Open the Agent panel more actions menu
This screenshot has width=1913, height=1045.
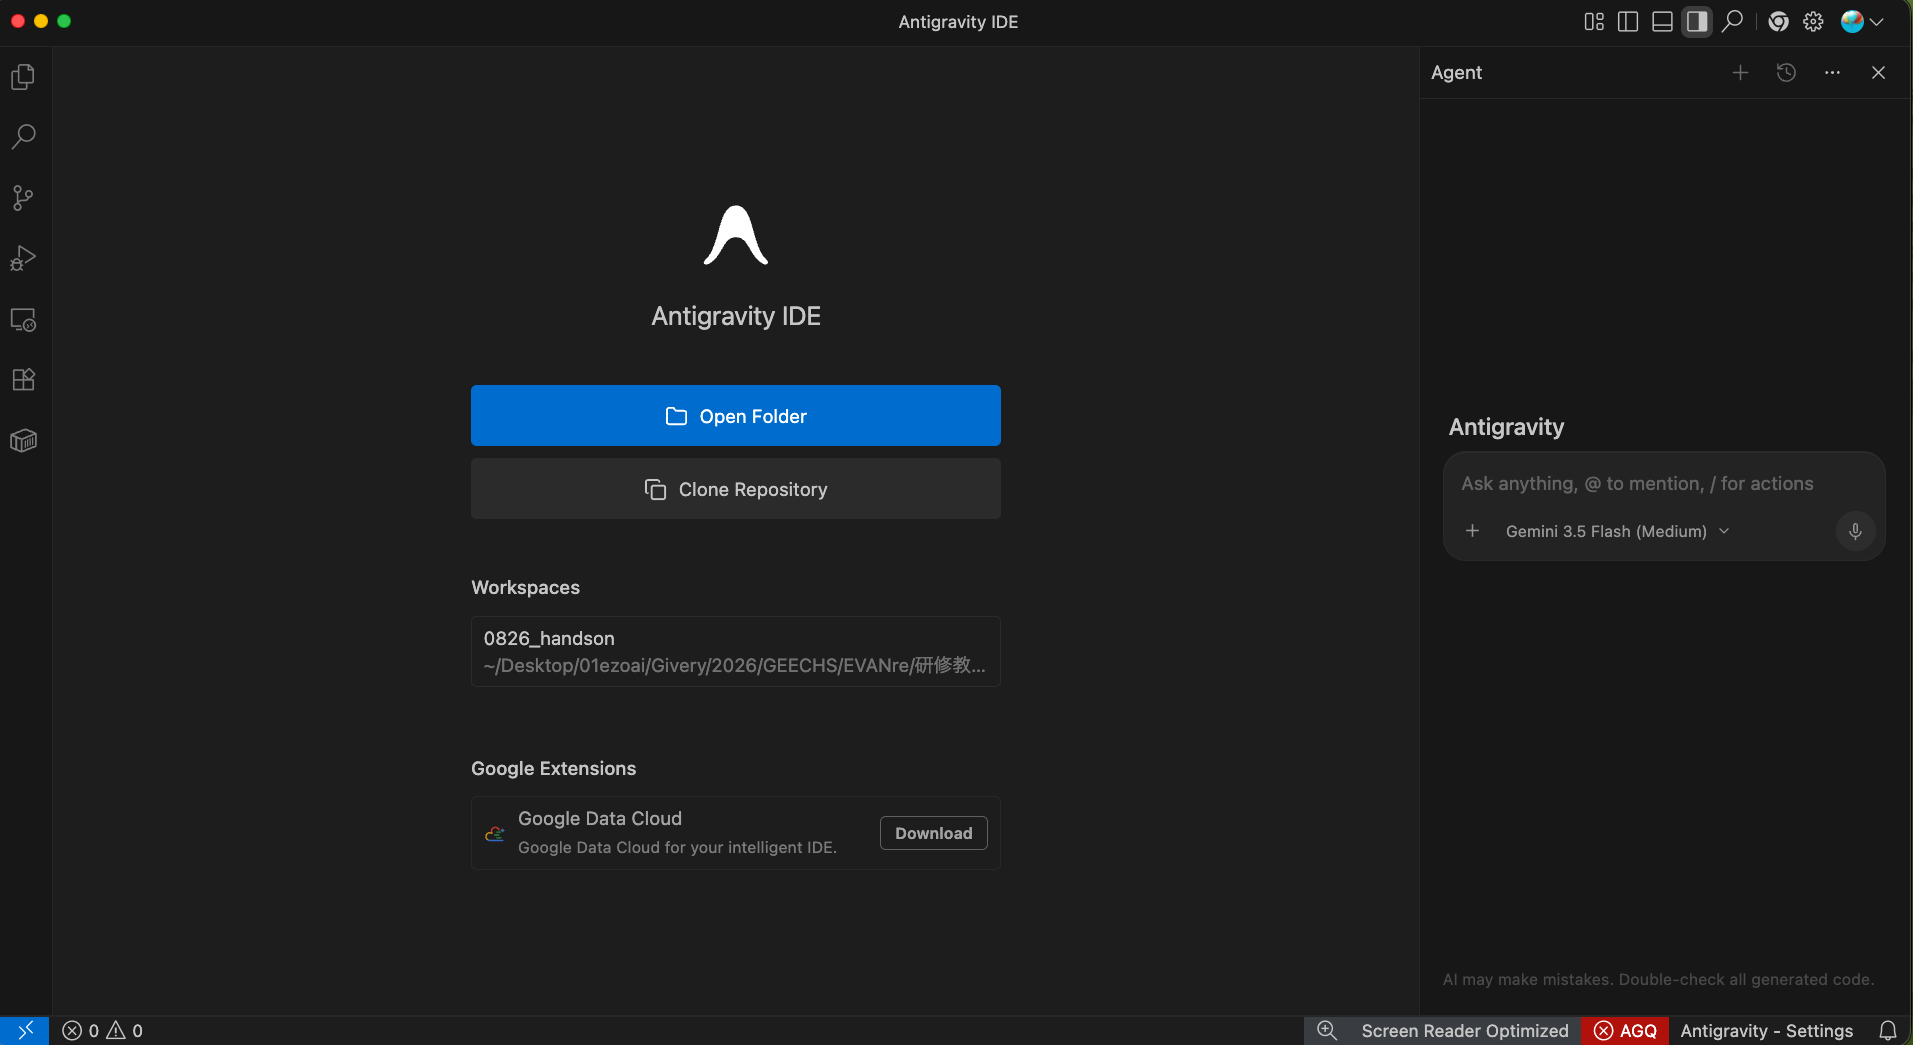(1832, 73)
